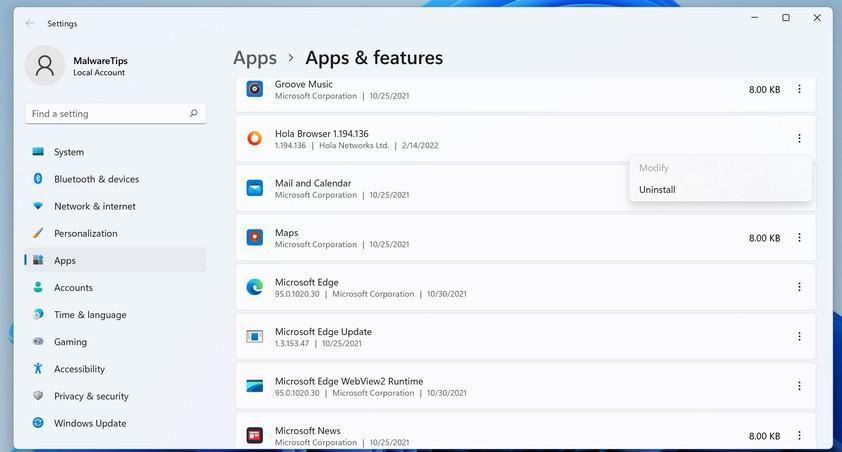Select the Mail and Calendar title
Image resolution: width=842 pixels, height=452 pixels.
click(313, 183)
